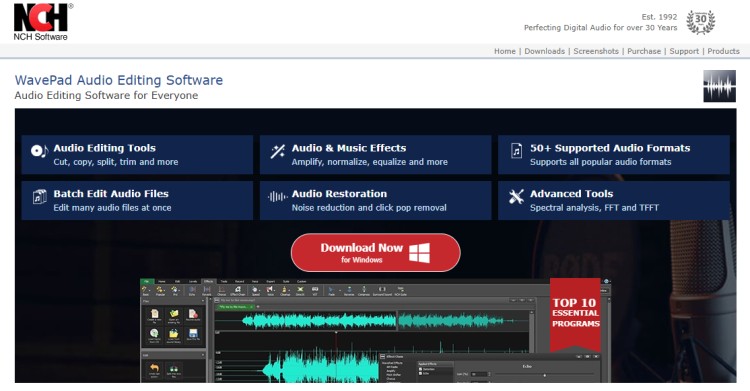Click Download Now for Windows button
Viewport: 750px width, 391px height.
[375, 252]
